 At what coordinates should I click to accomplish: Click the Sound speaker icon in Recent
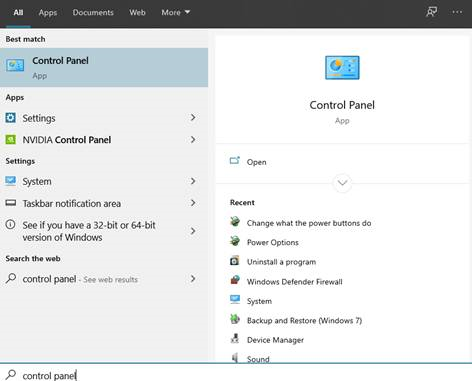tap(235, 358)
